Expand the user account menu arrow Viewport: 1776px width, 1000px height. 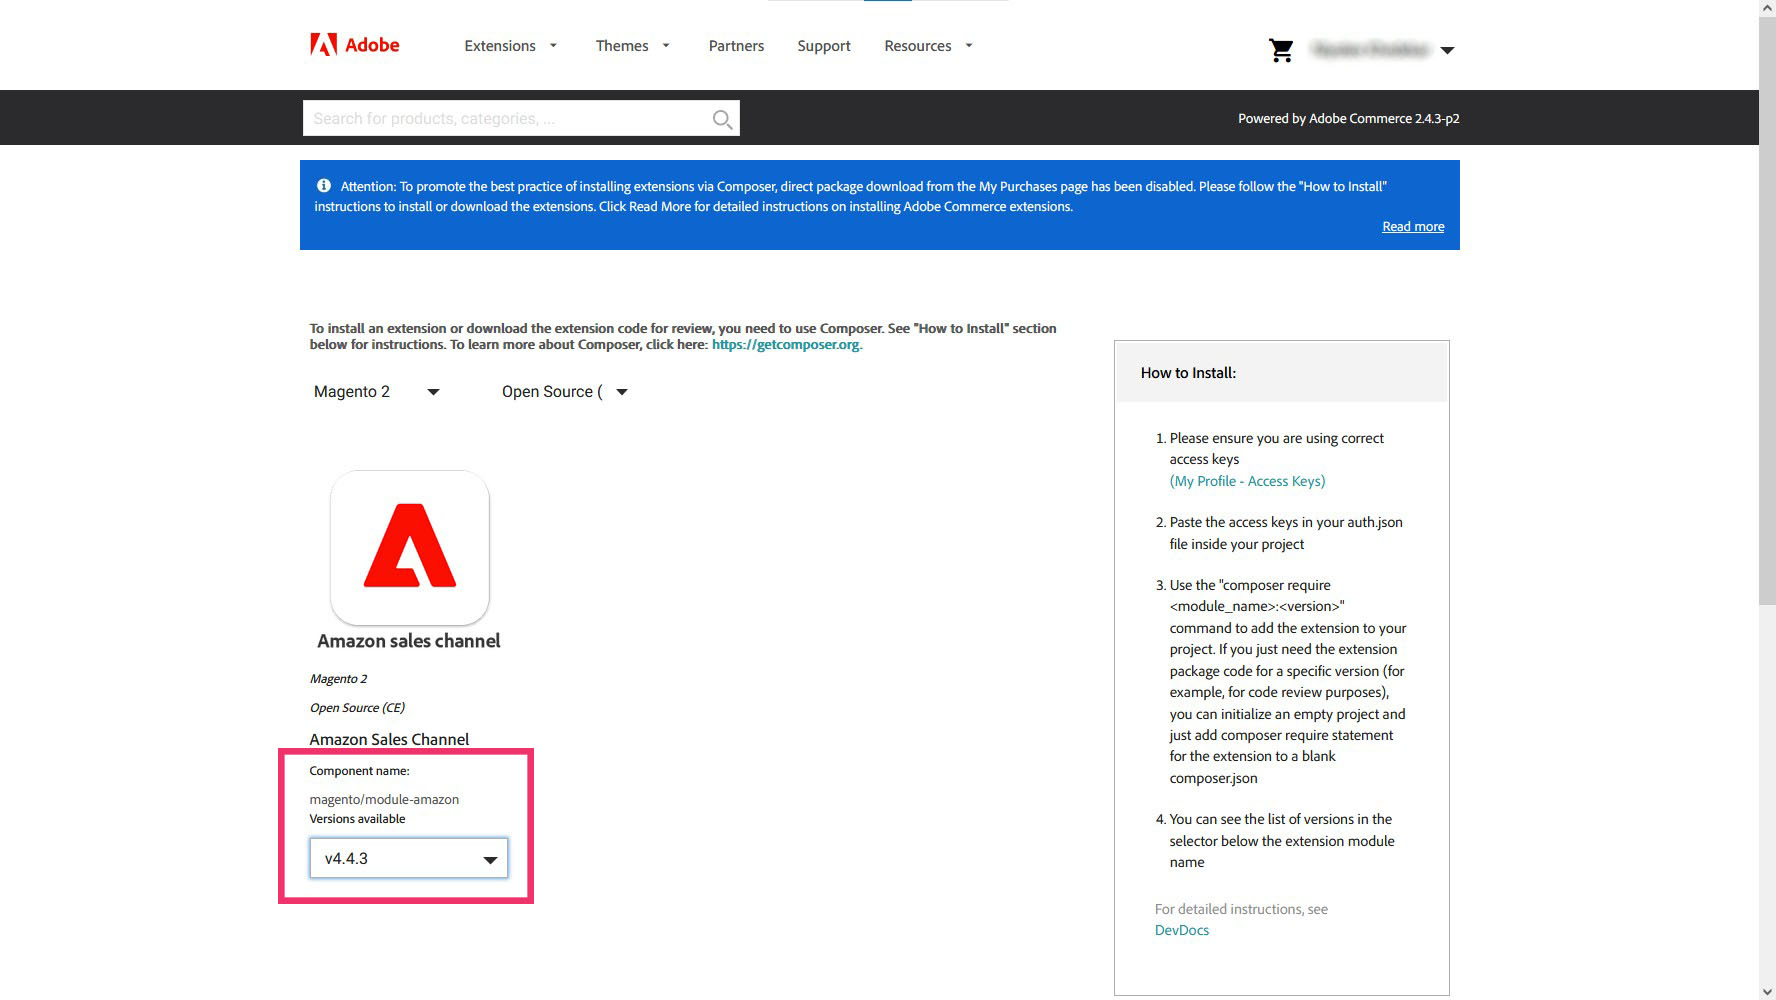(x=1447, y=50)
